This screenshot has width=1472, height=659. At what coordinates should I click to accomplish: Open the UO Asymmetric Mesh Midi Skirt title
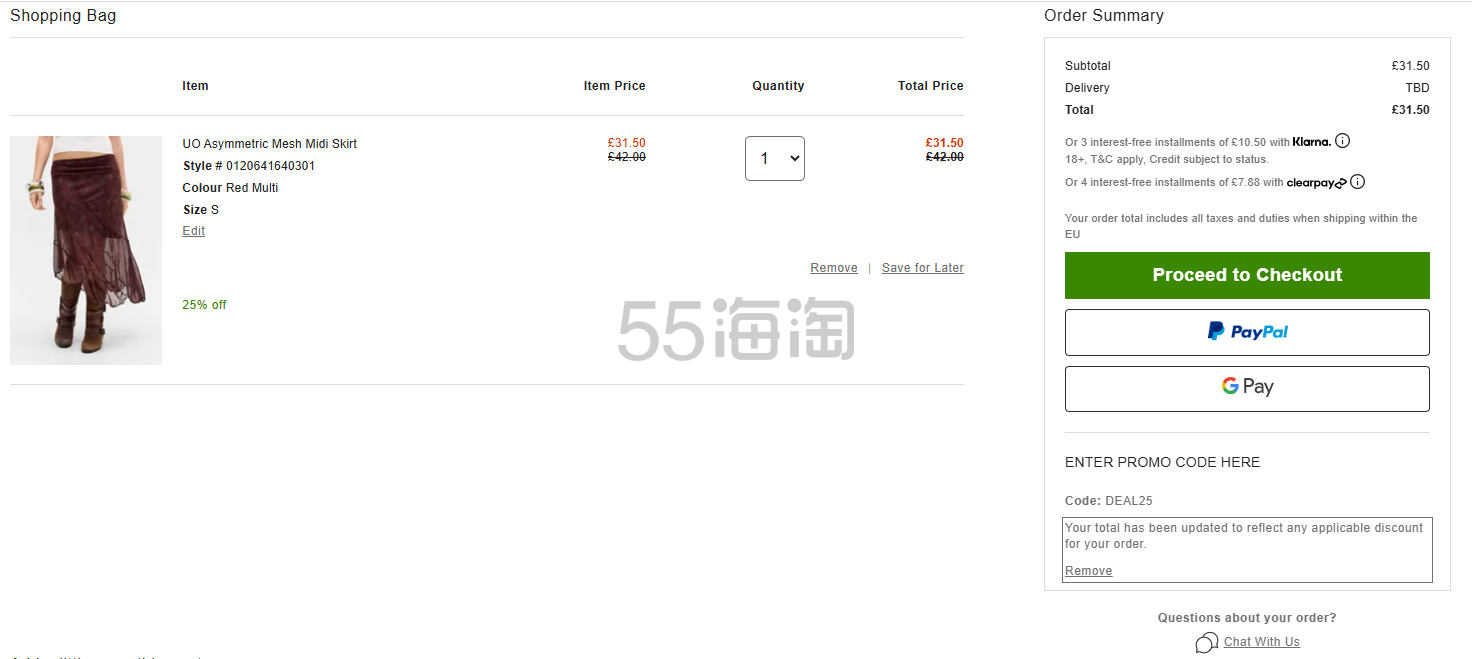tap(269, 144)
